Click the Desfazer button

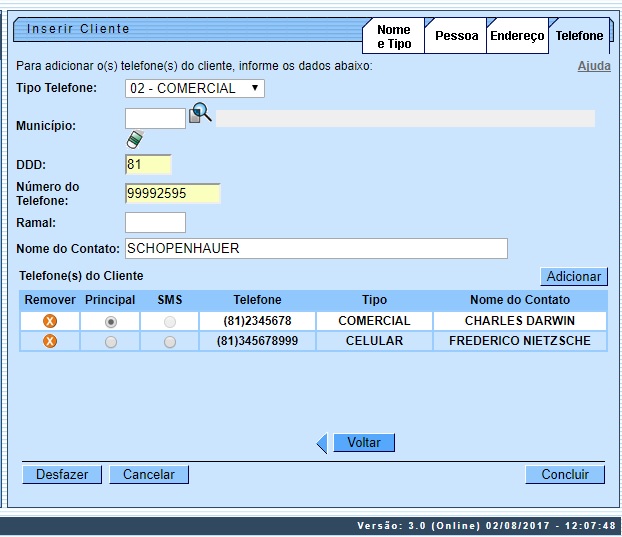62,475
